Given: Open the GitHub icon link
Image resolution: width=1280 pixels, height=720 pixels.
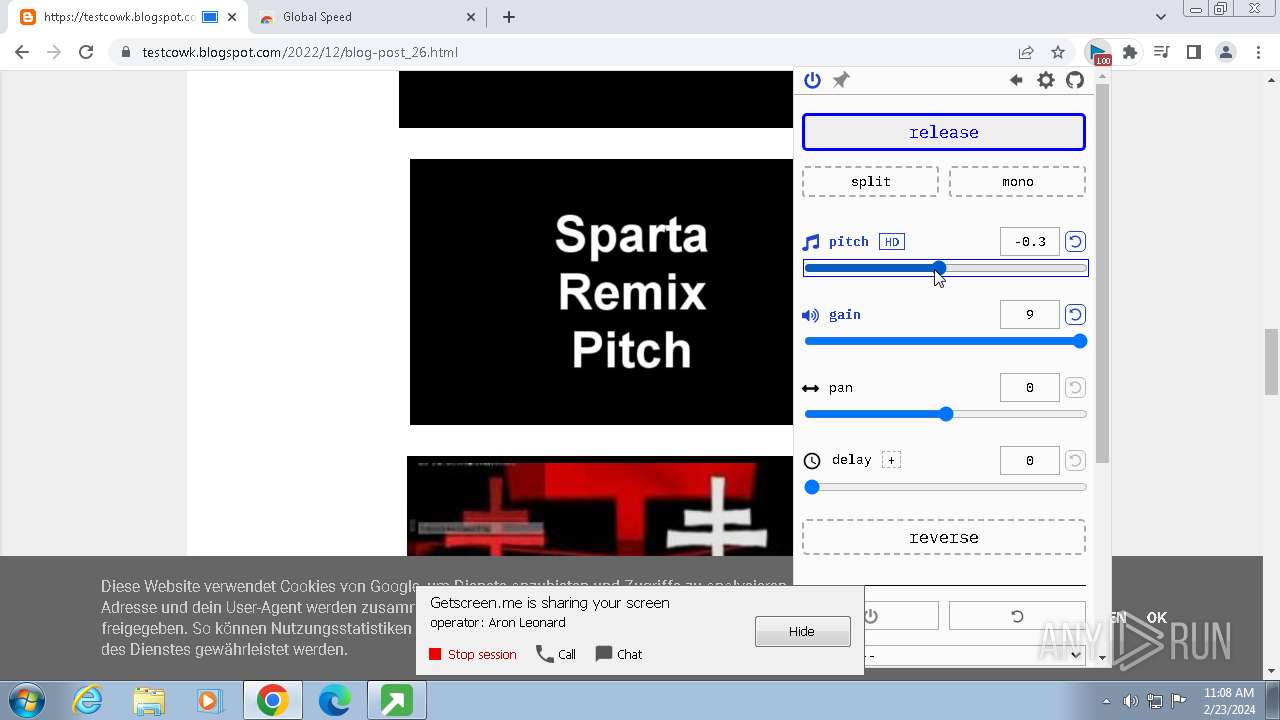Looking at the screenshot, I should [1075, 80].
